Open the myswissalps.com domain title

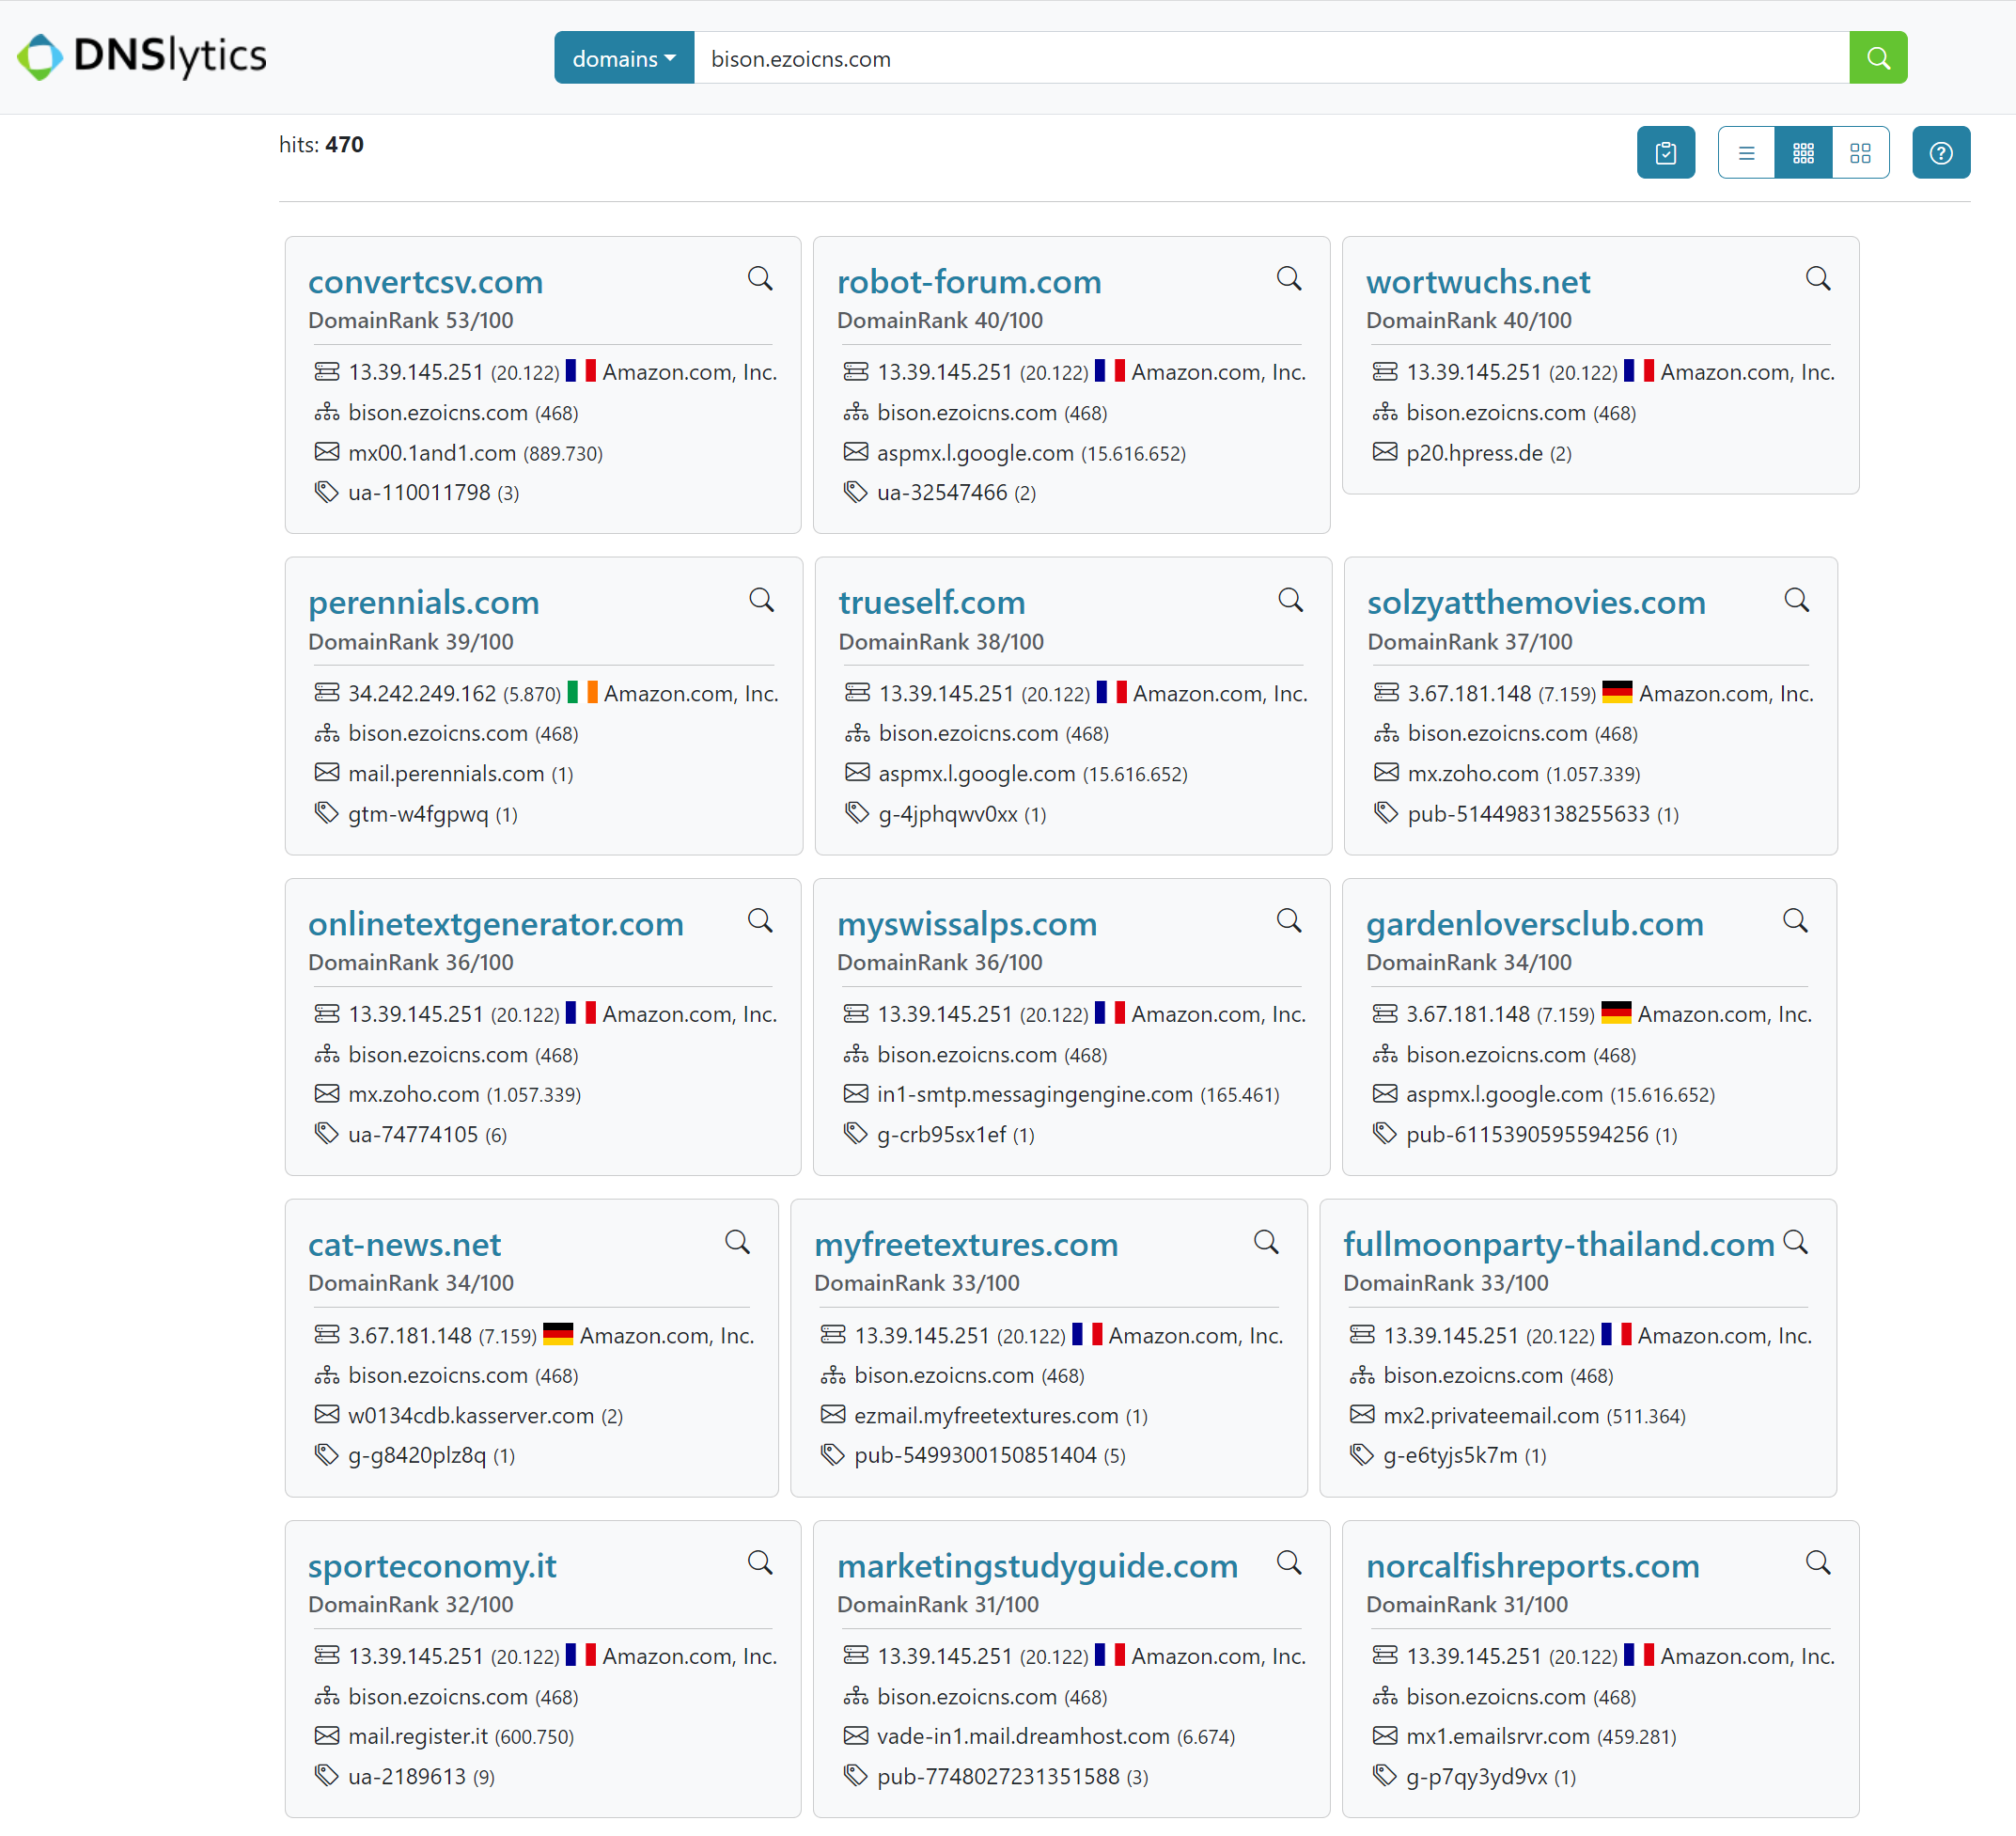(x=967, y=924)
